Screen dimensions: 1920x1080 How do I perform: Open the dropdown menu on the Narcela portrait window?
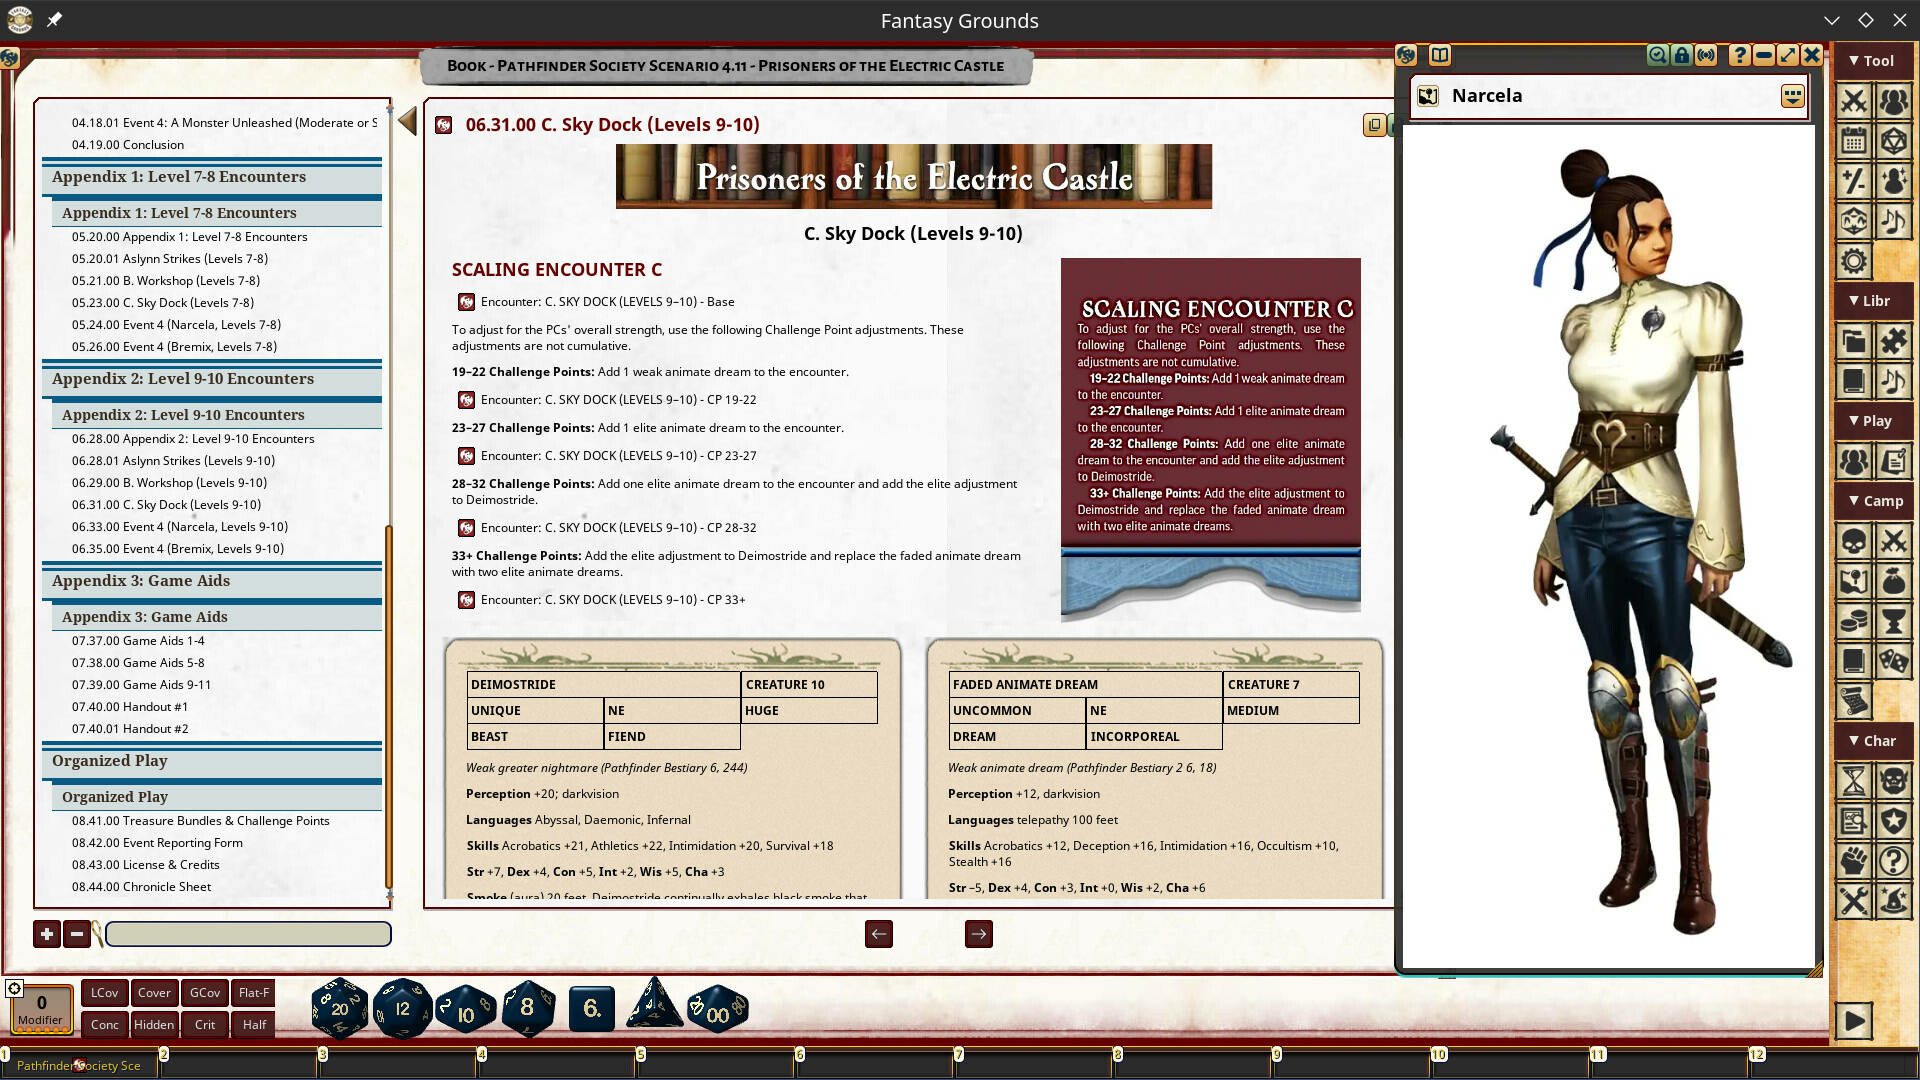coord(1792,96)
